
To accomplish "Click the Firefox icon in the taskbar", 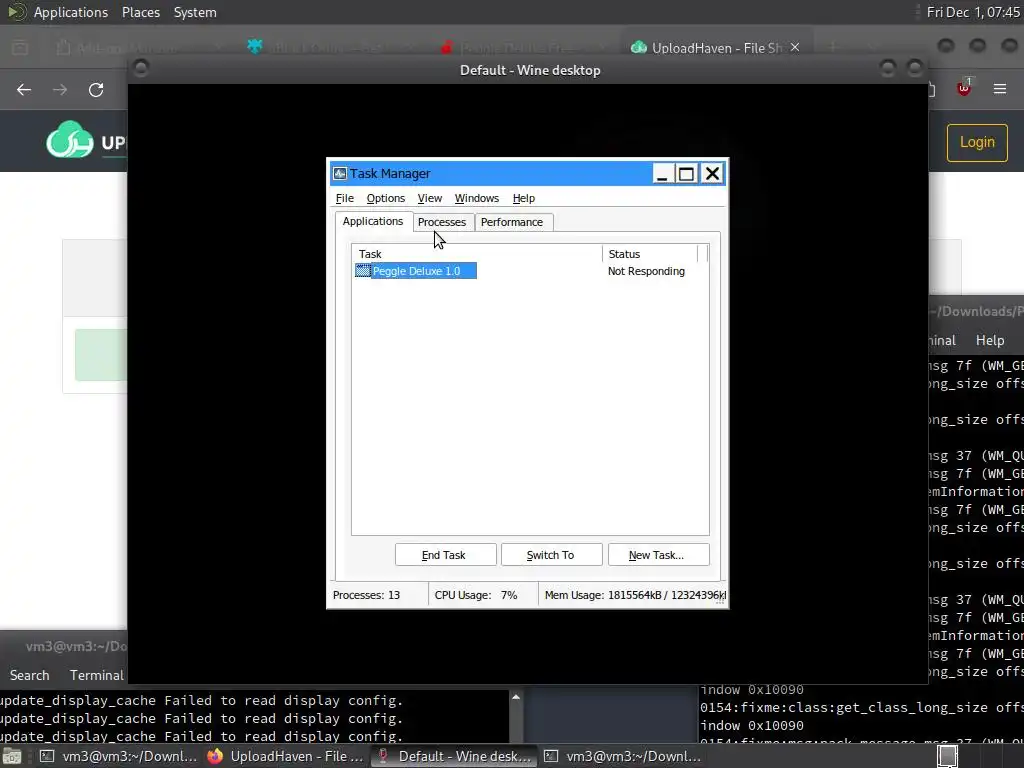I will tap(215, 756).
